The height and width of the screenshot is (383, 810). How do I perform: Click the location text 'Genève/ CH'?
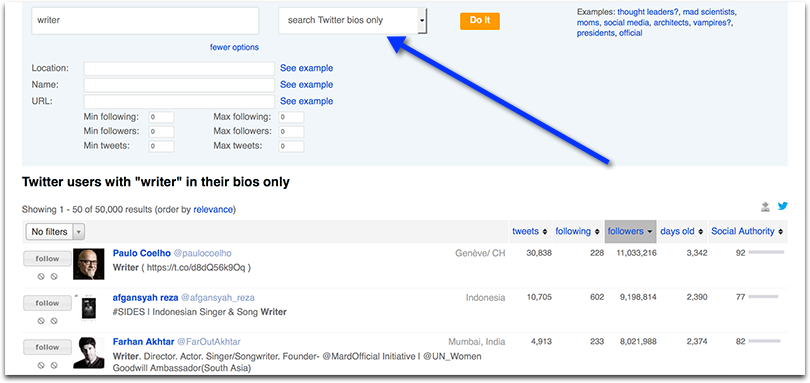coord(480,253)
